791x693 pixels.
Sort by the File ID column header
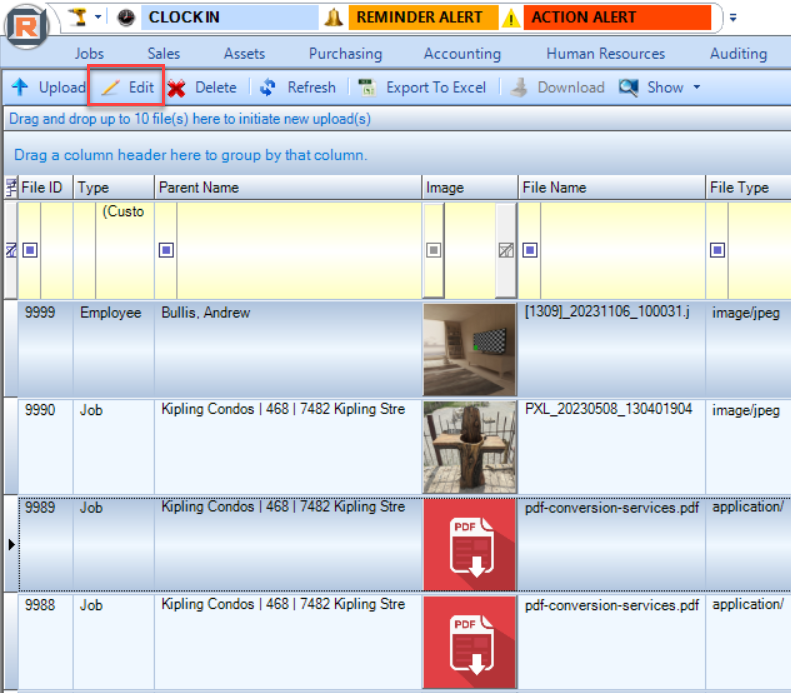click(x=46, y=188)
